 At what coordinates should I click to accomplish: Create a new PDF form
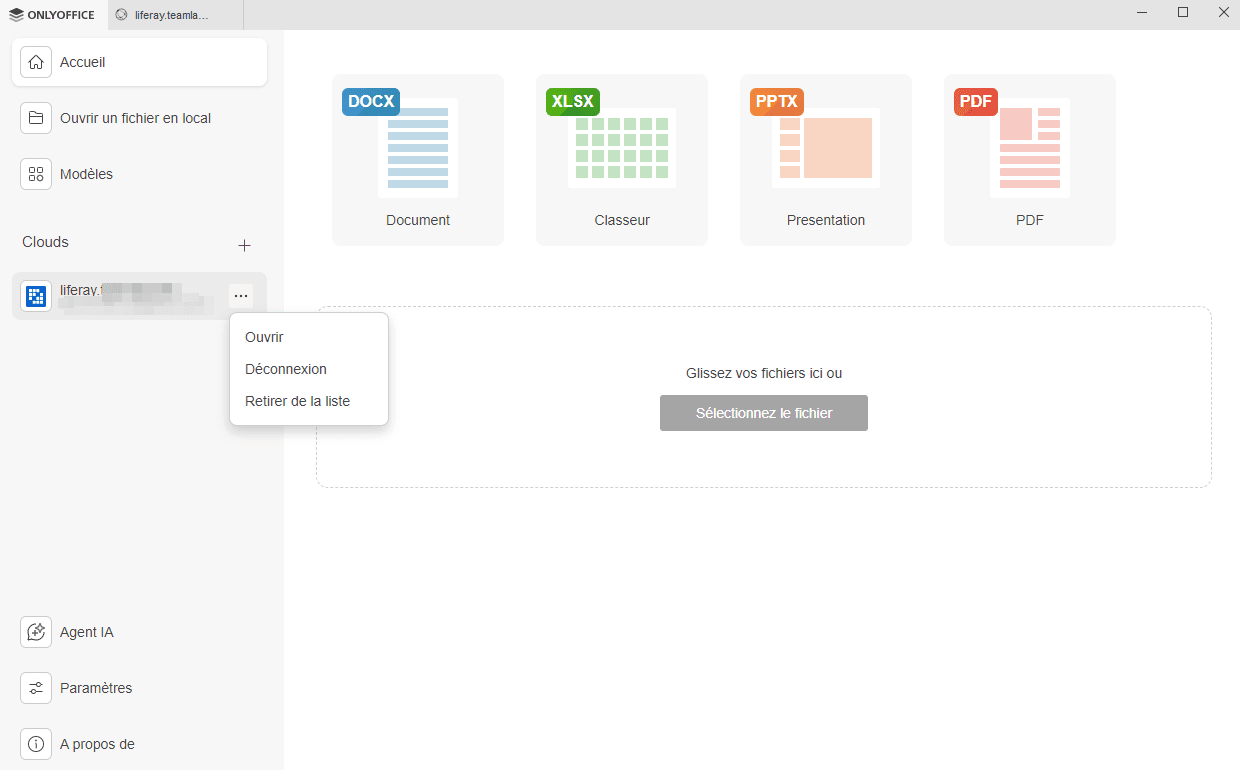click(x=1030, y=160)
